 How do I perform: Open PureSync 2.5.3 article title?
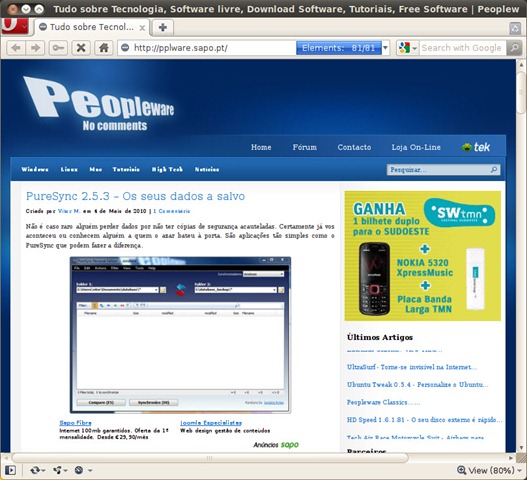135,196
